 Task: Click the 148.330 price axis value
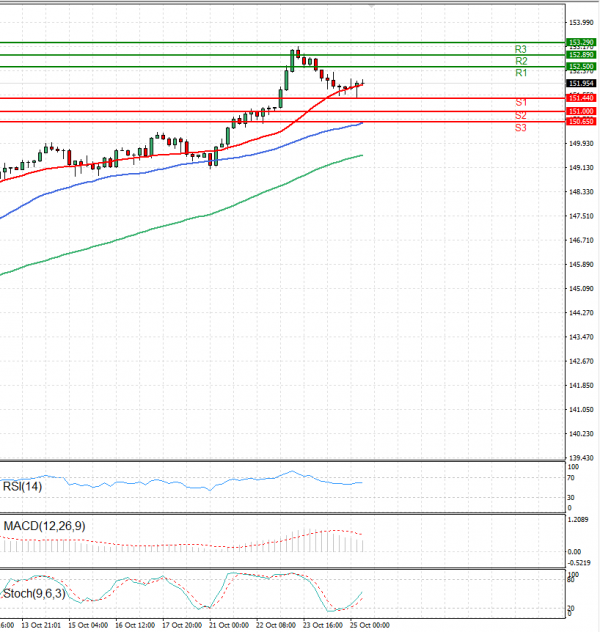[x=581, y=192]
